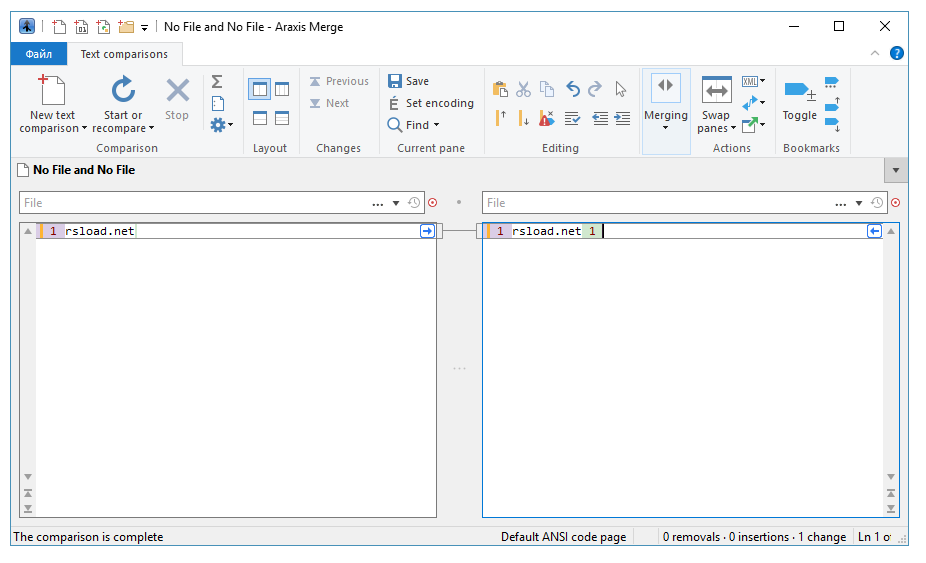926x563 pixels.
Task: Select three-pane vertical layout
Action: (282, 89)
